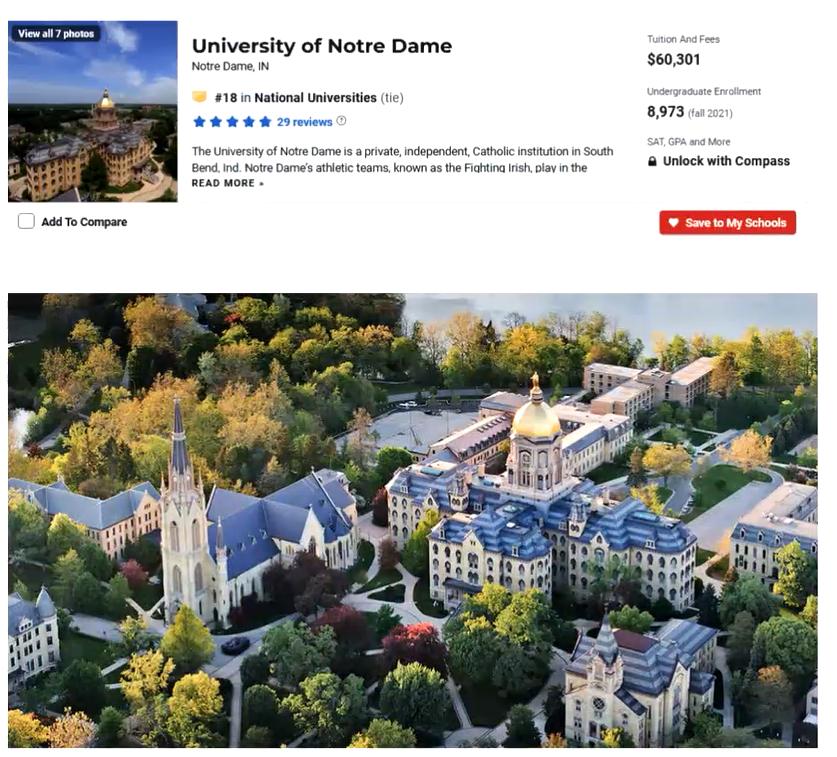837x757 pixels.
Task: Click the fifth blue rating star
Action: pyautogui.click(x=265, y=122)
